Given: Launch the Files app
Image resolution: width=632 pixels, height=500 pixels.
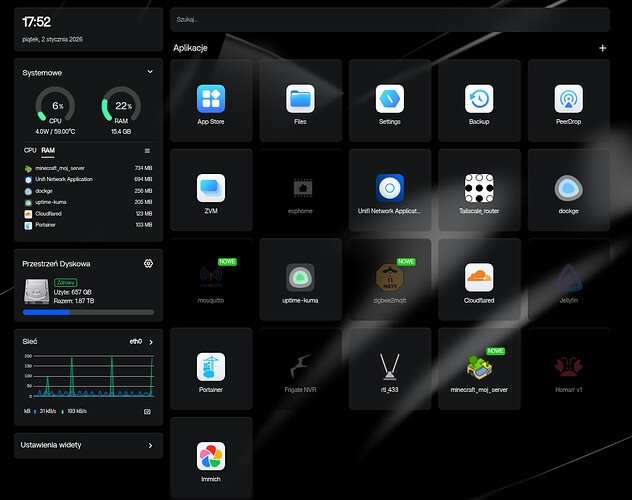Looking at the screenshot, I should tap(300, 99).
